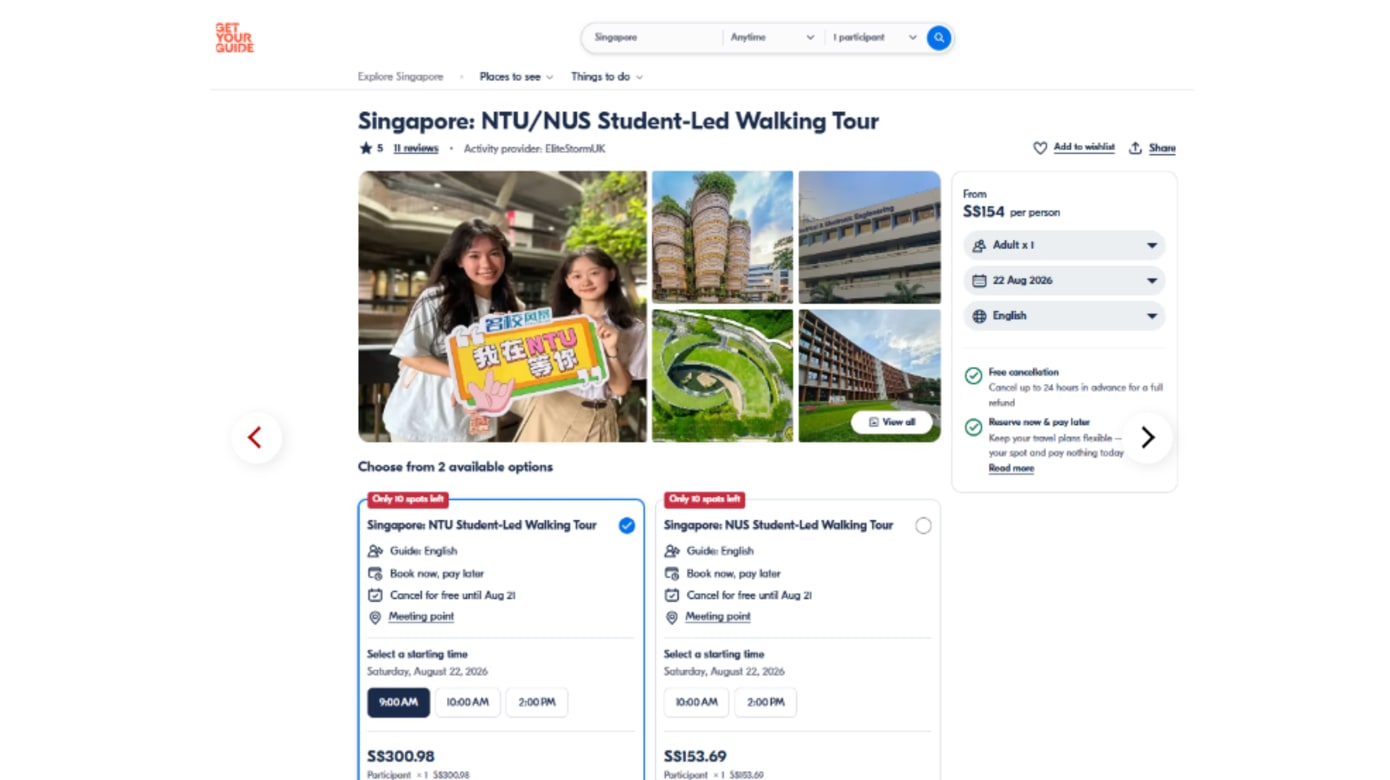
Task: Click the calendar icon beside 22 Aug 2026
Action: point(979,281)
